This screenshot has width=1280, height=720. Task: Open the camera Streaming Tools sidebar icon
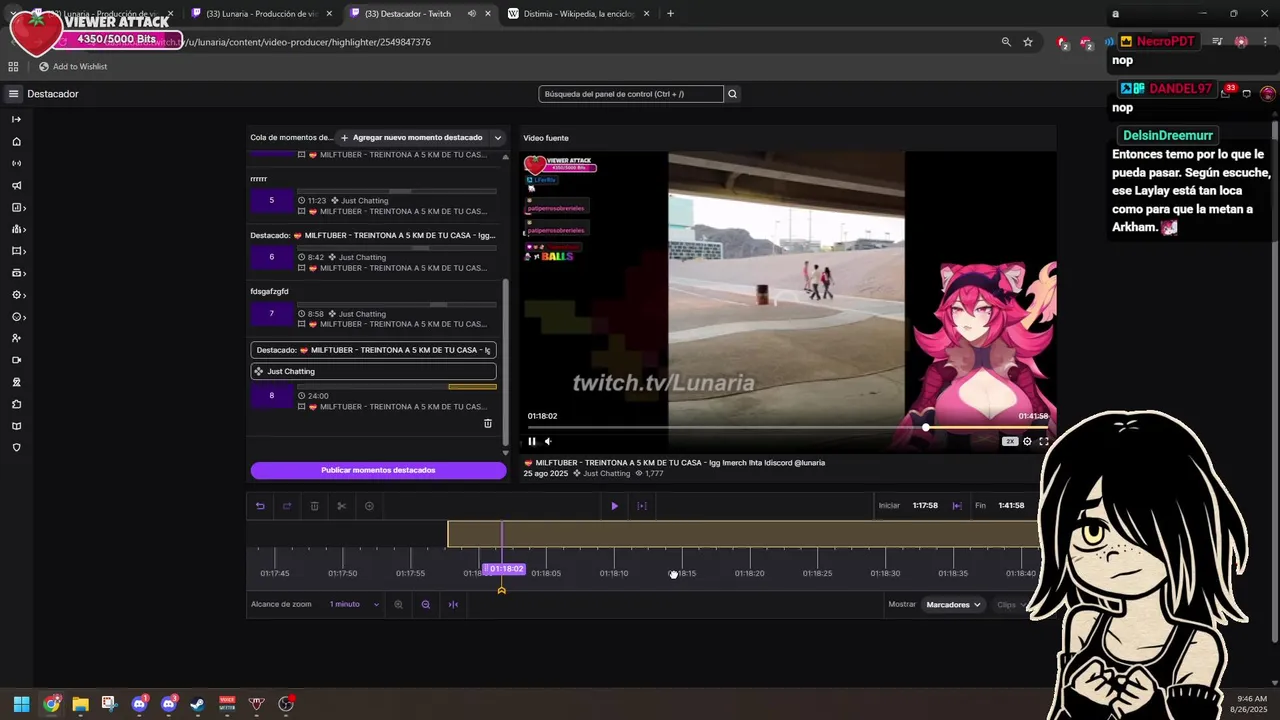pyautogui.click(x=16, y=360)
